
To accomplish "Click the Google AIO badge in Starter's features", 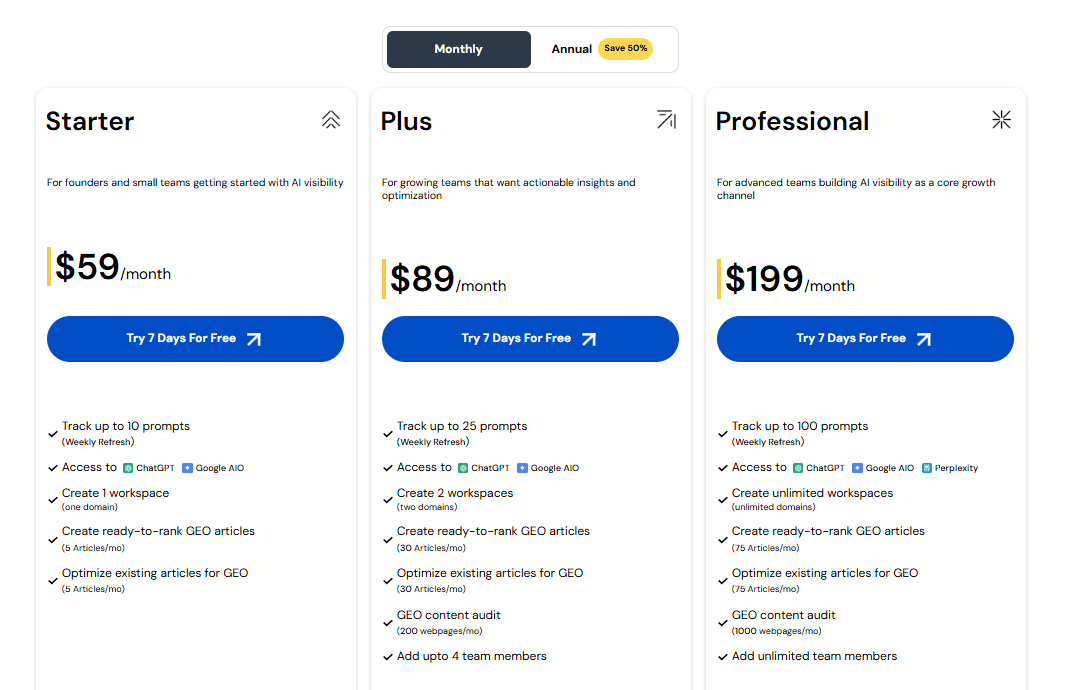I will coord(213,467).
